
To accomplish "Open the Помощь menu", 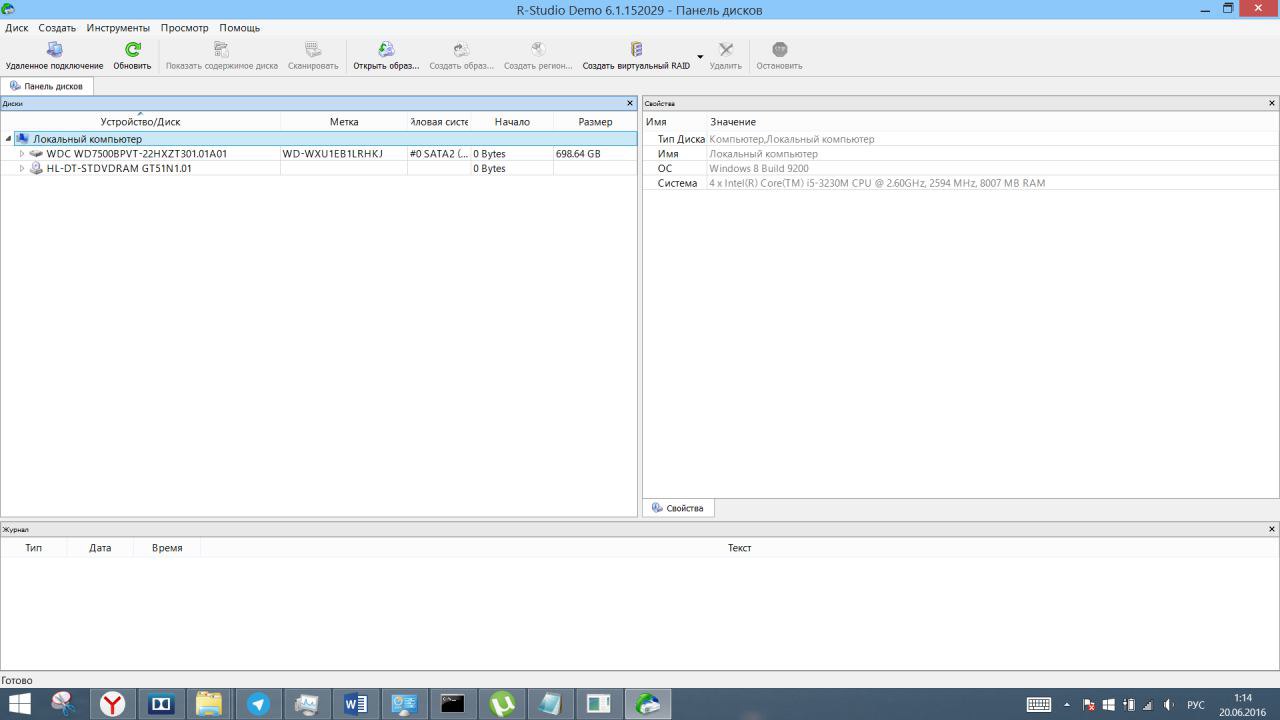I will 239,28.
